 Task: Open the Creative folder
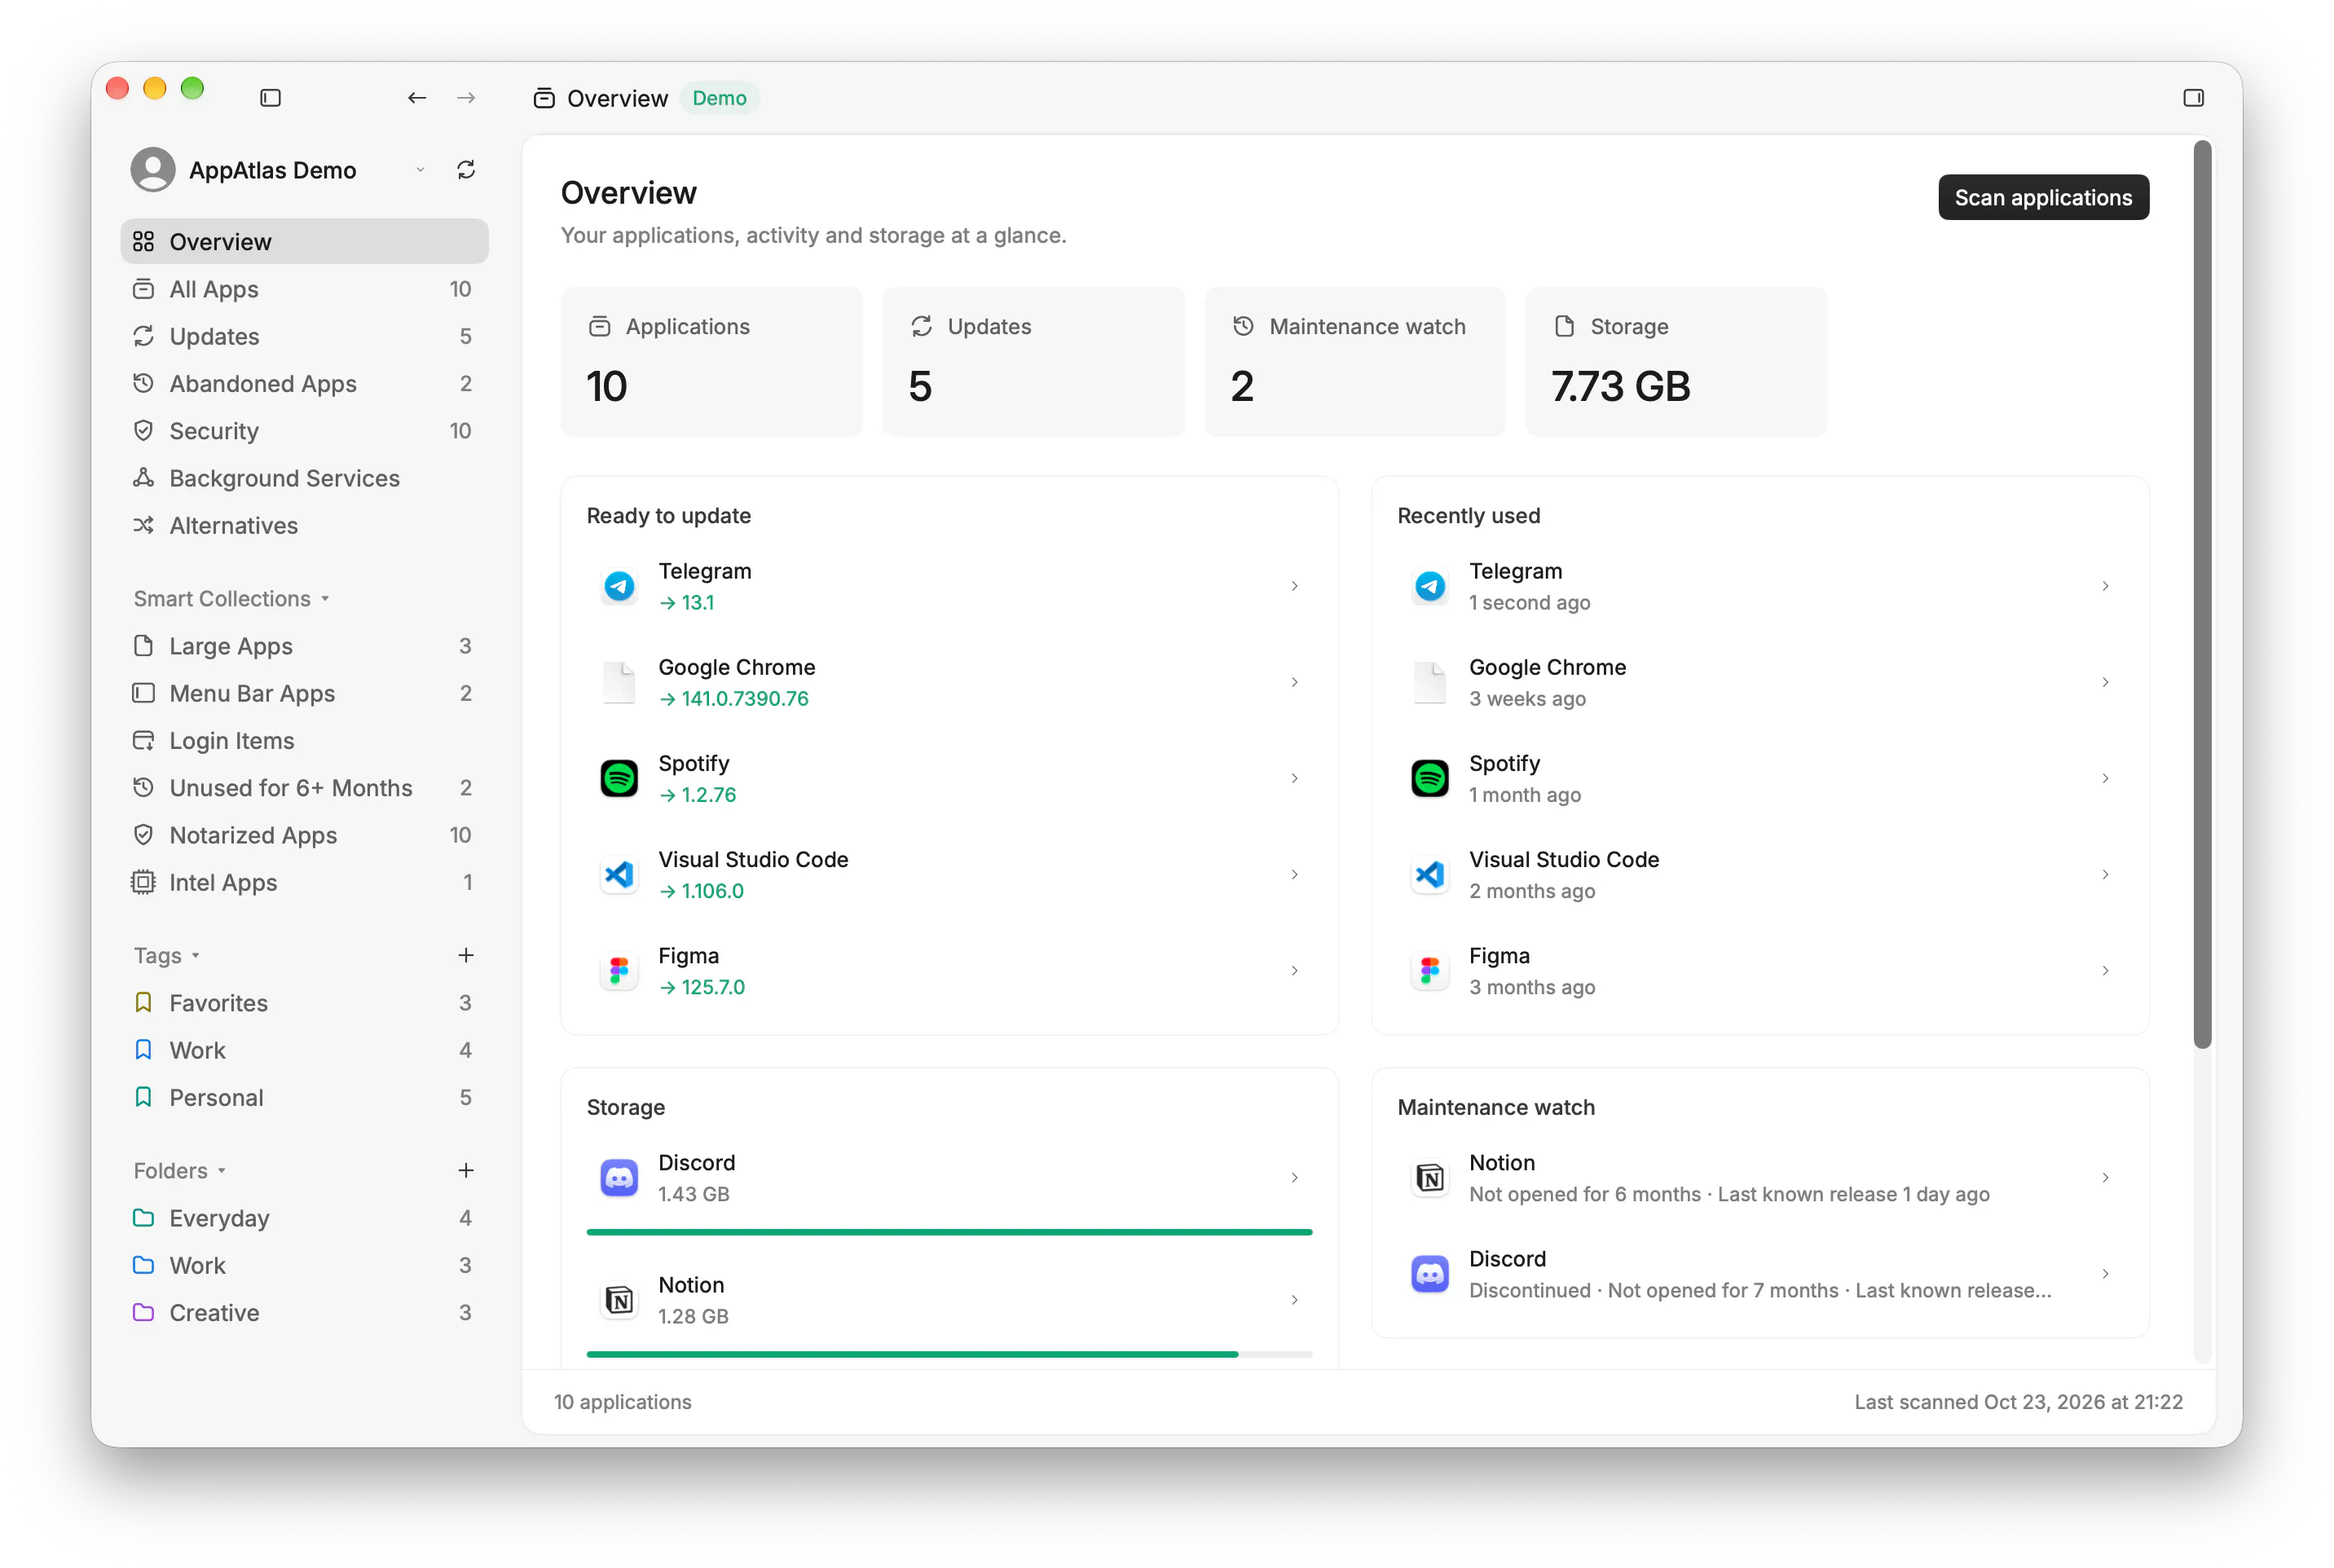pos(304,1312)
